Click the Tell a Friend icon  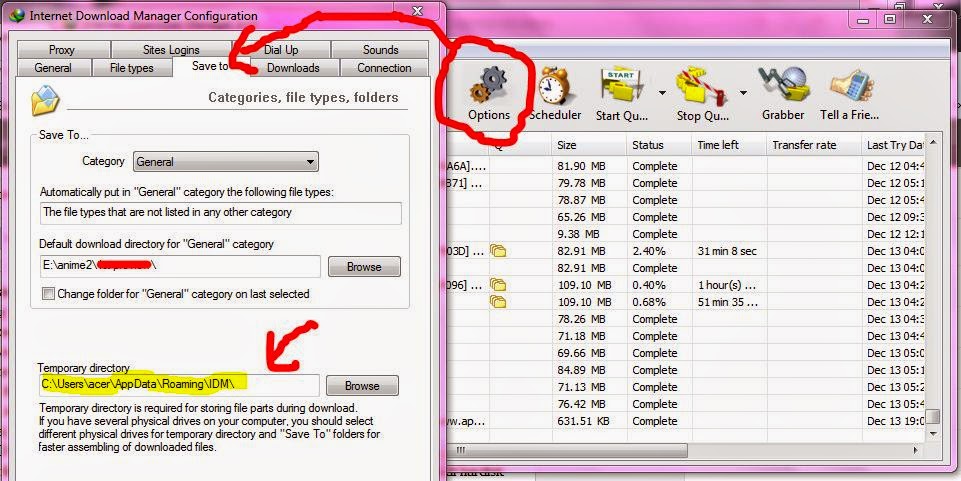(851, 86)
